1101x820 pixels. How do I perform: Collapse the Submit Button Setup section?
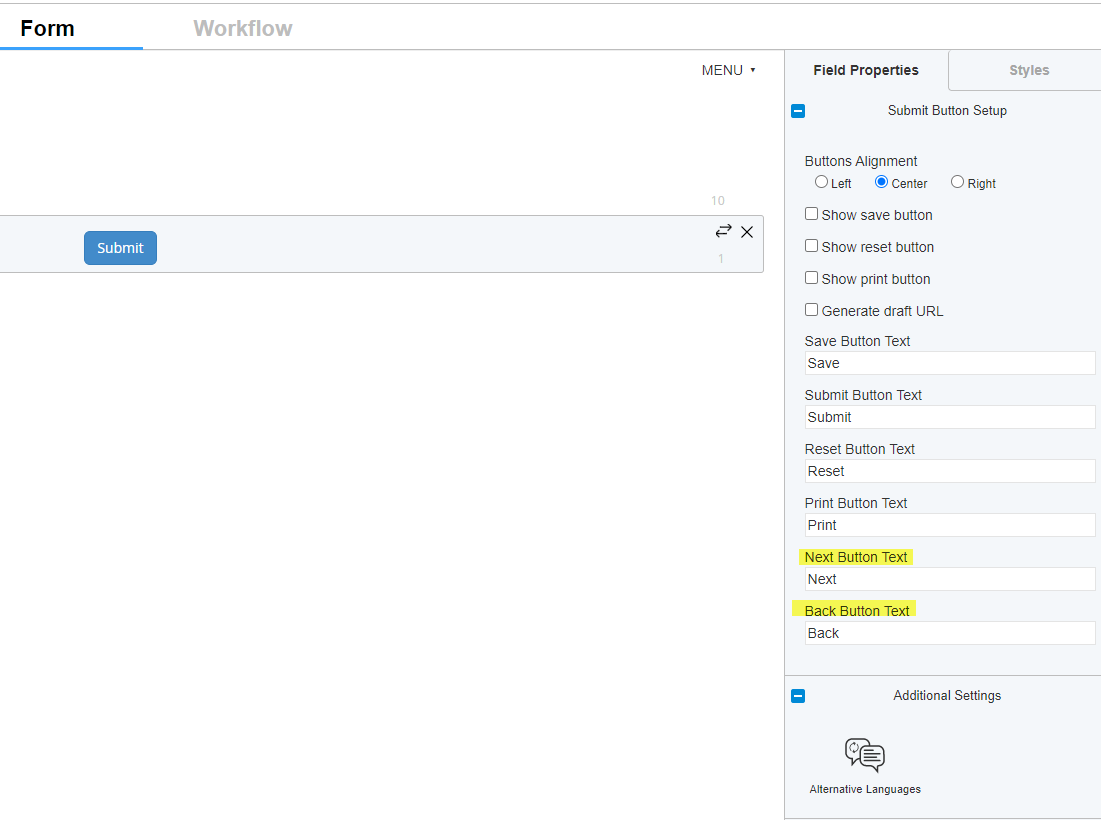point(798,111)
